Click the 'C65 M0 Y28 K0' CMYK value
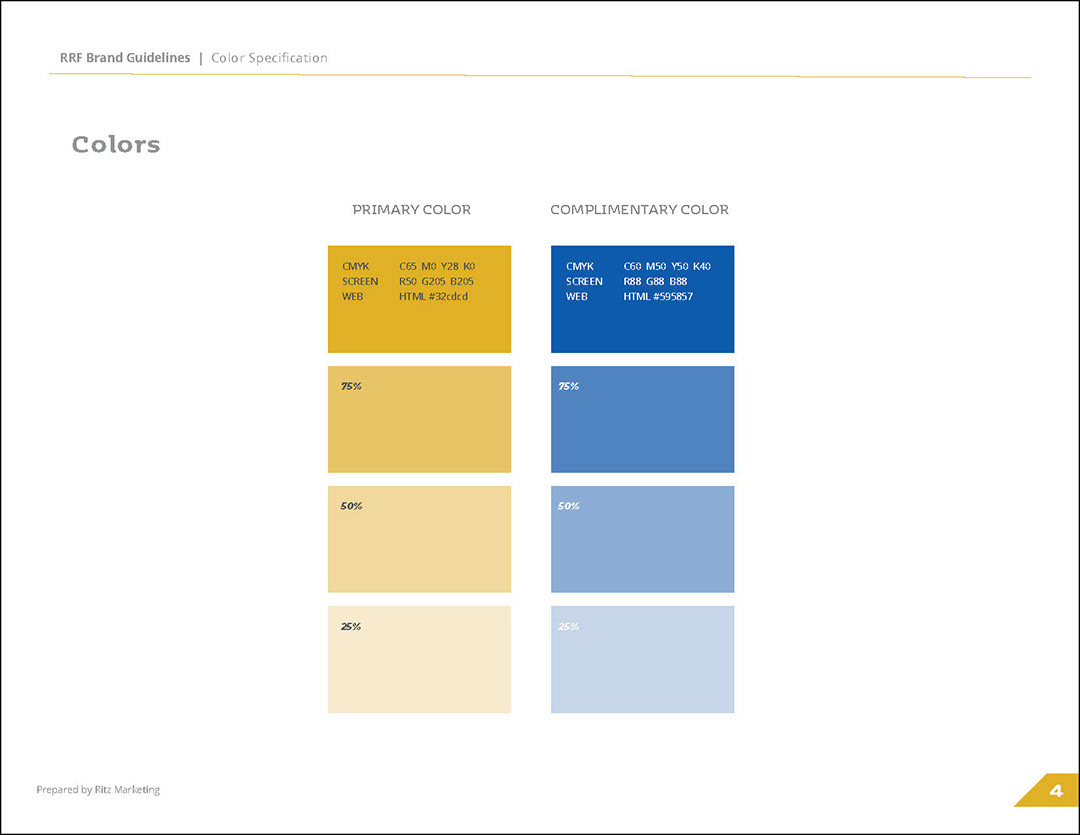The image size is (1080, 835). click(437, 266)
